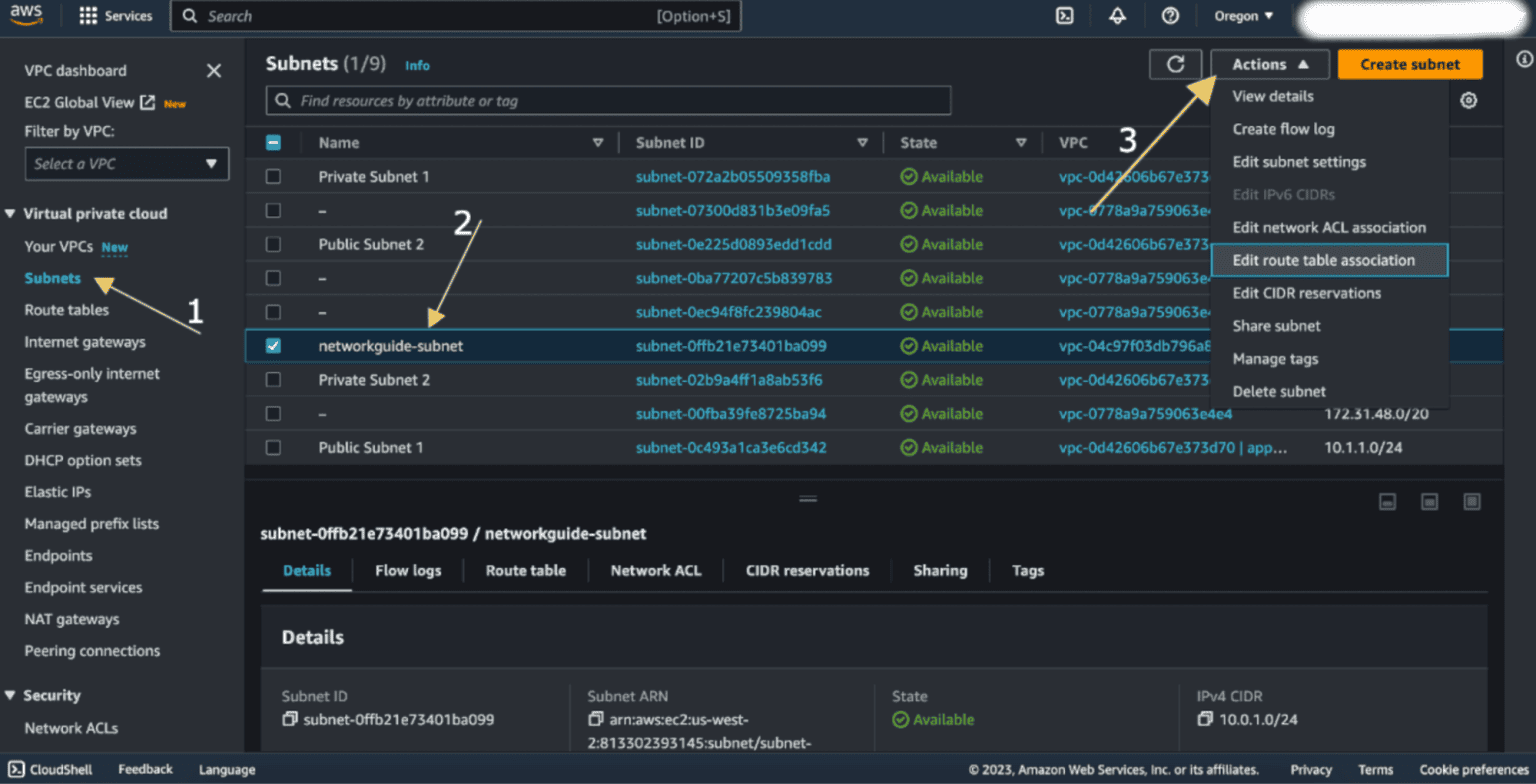This screenshot has height=784, width=1536.
Task: Click the AWS logo home icon
Action: (29, 16)
